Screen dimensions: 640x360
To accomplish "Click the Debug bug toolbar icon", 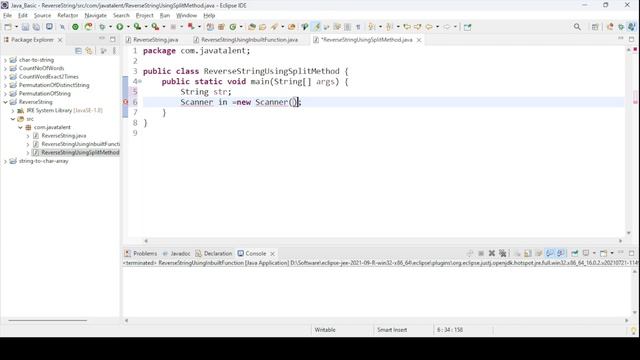I will pyautogui.click(x=102, y=27).
